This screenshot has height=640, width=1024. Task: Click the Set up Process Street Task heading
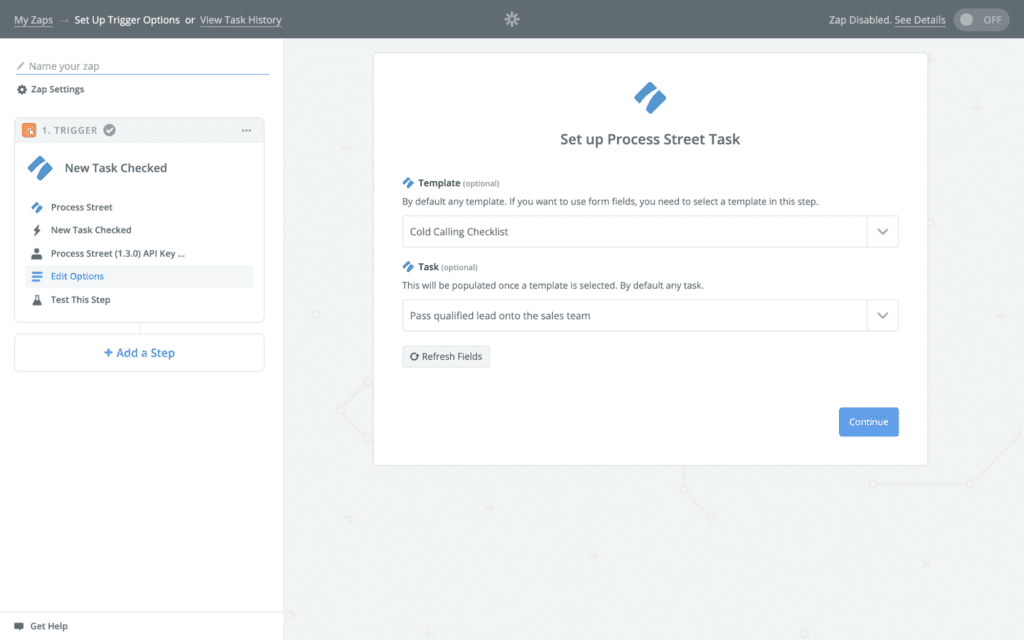coord(650,139)
